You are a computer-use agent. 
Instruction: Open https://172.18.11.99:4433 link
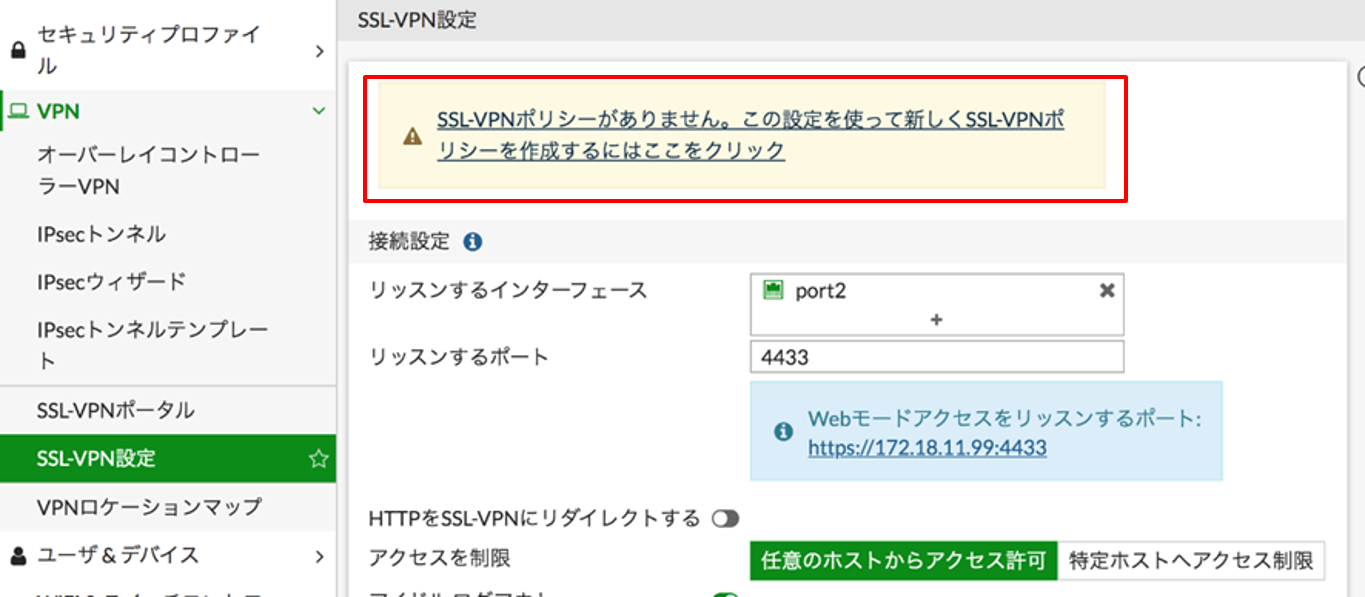click(927, 448)
